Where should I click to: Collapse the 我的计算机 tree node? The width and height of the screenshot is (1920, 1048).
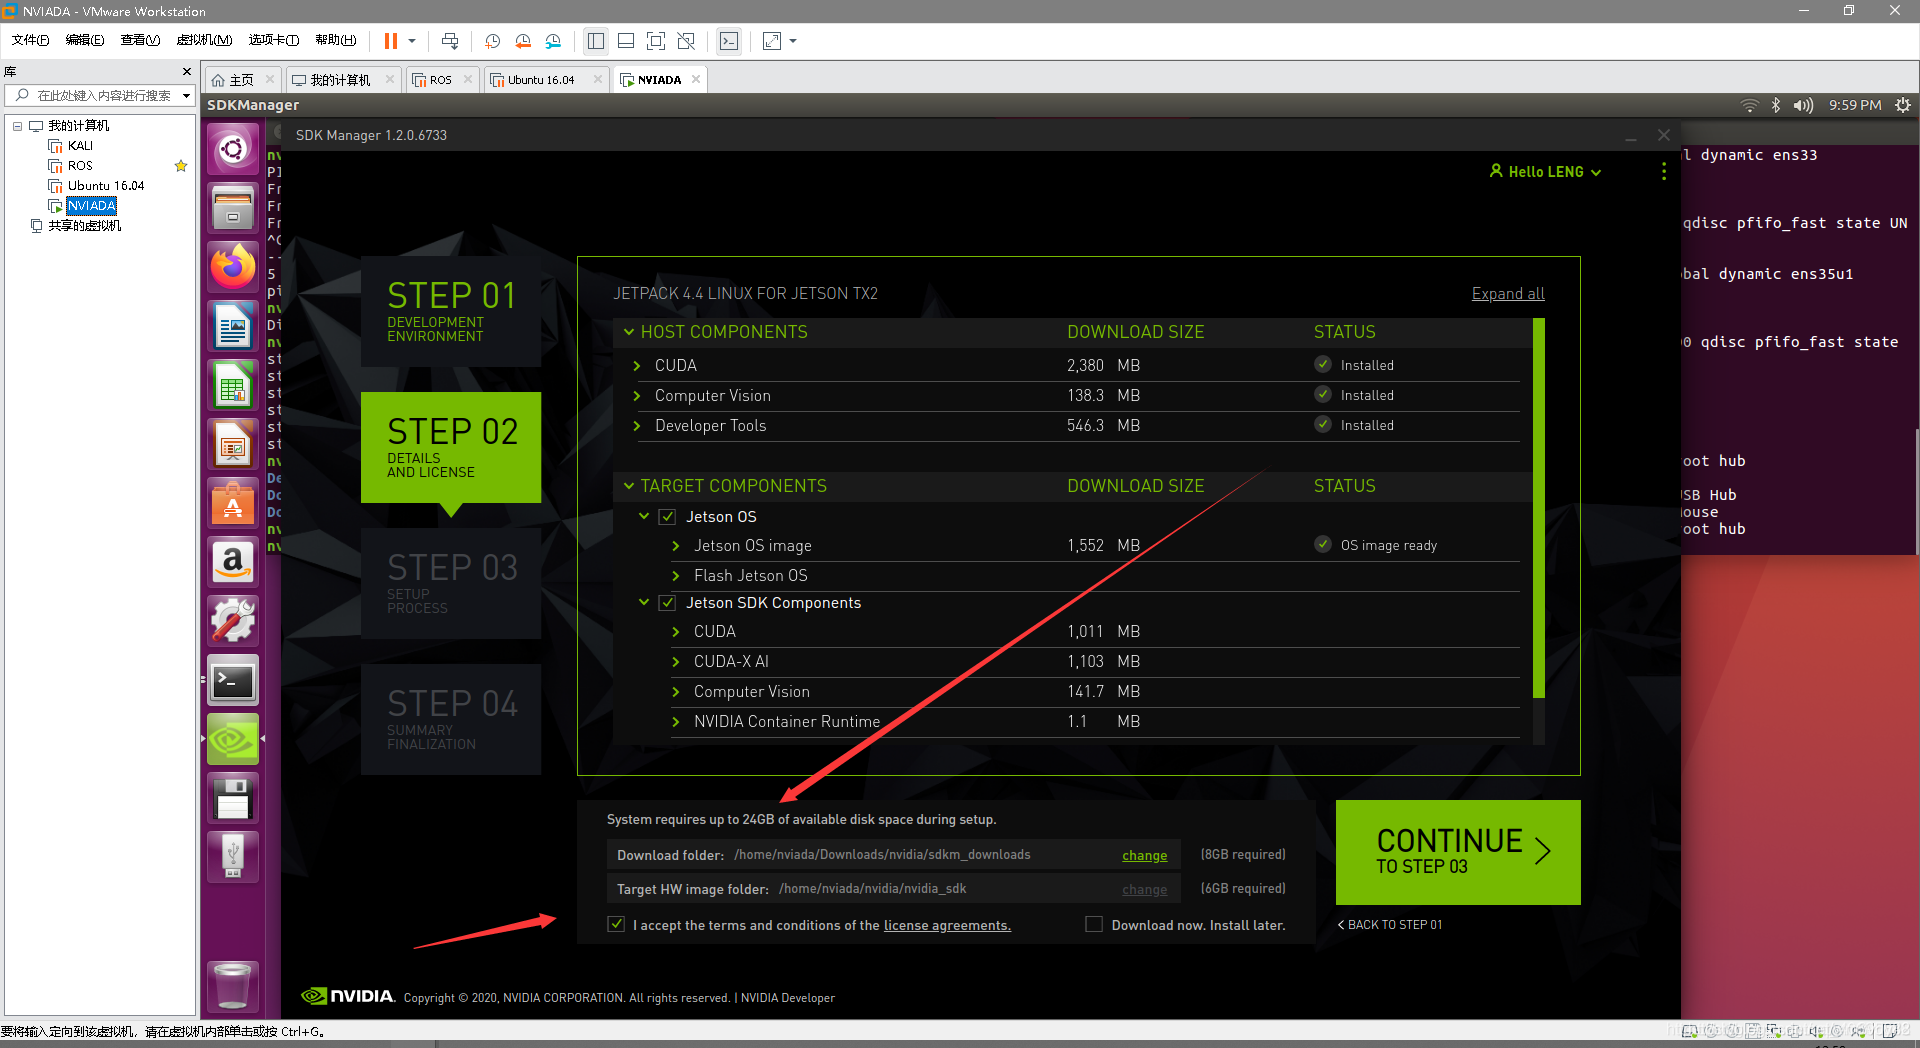17,126
